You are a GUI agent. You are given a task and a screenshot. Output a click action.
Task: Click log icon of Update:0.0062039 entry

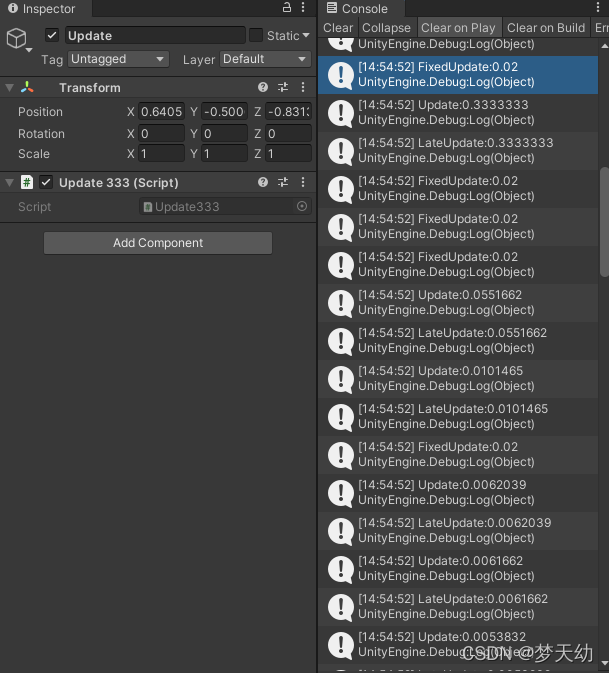[x=341, y=493]
